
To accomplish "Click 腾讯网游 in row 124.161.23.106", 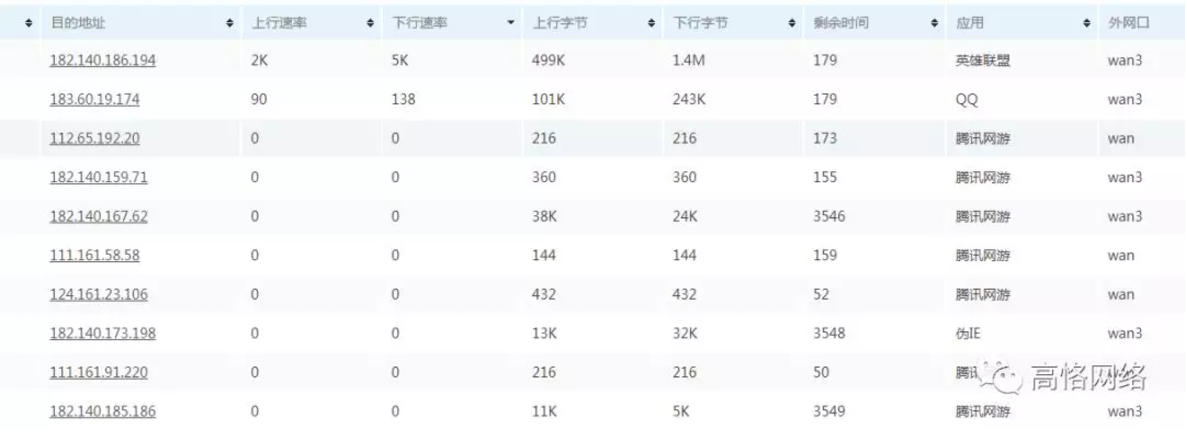I will (983, 295).
